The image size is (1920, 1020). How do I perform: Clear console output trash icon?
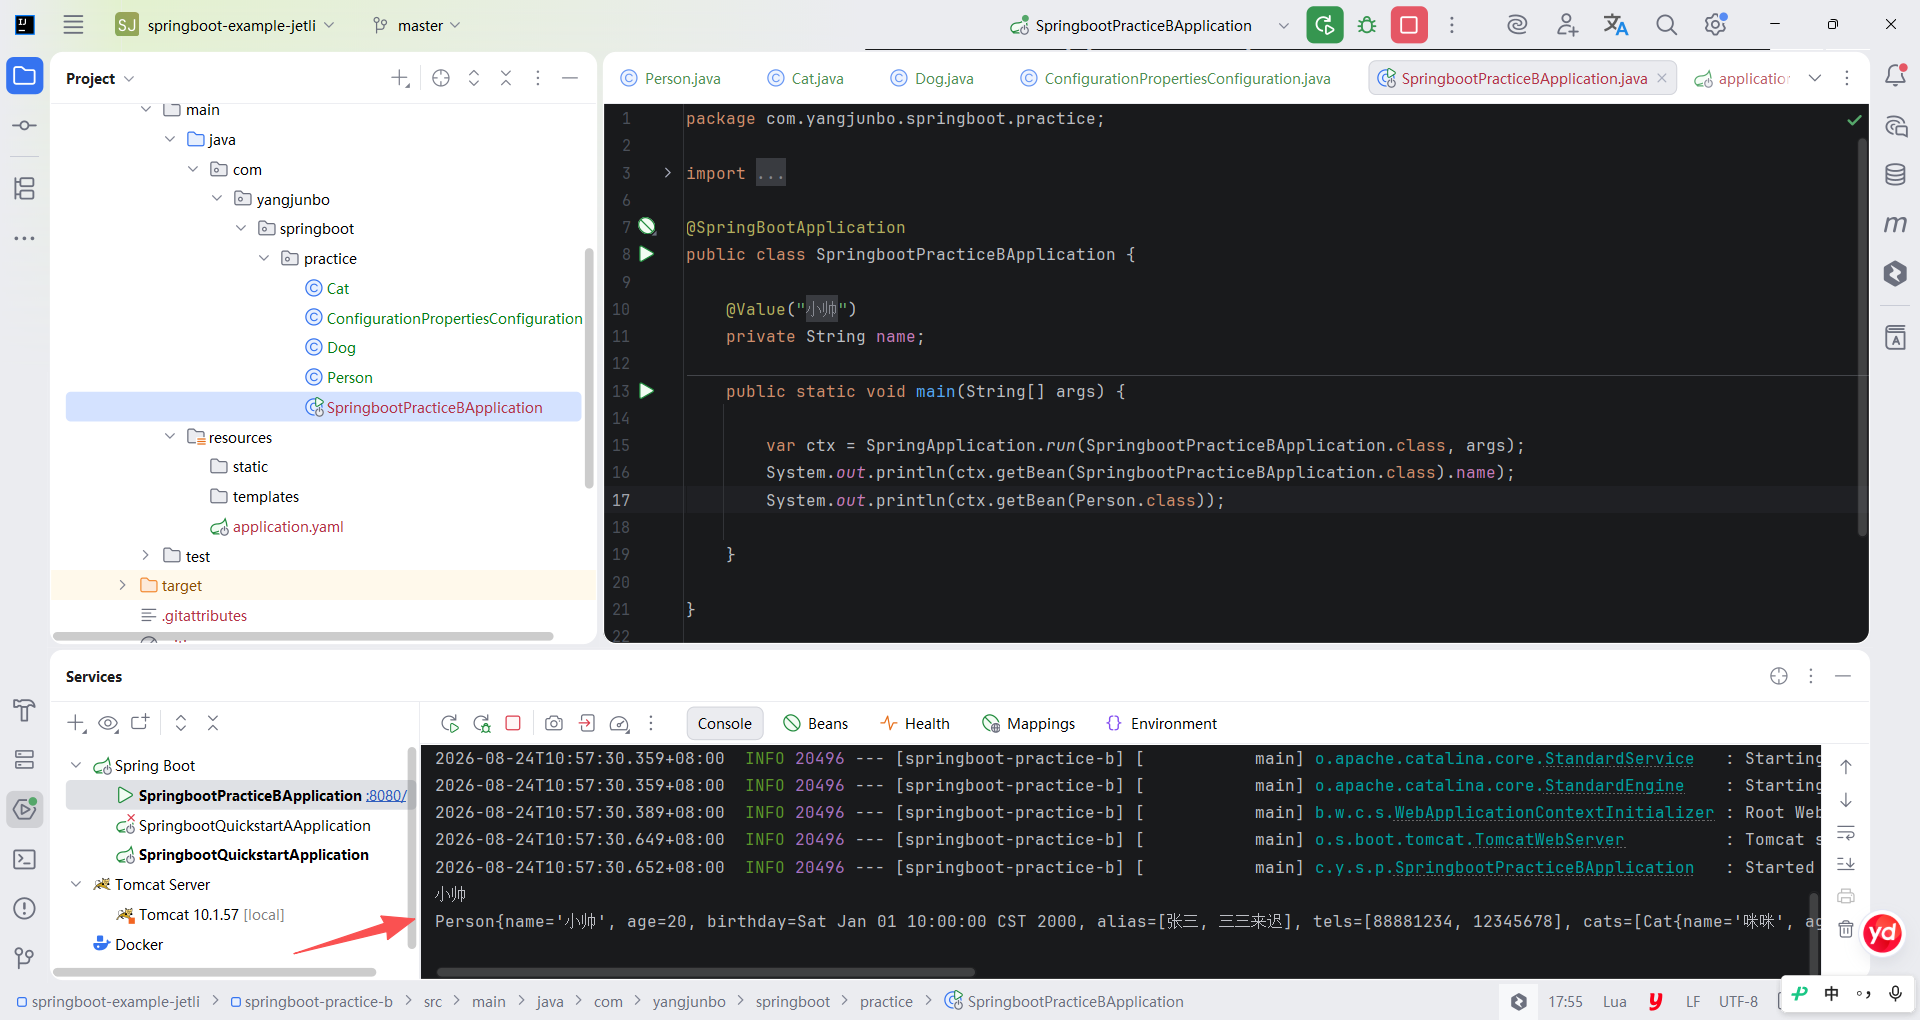pos(1846,929)
